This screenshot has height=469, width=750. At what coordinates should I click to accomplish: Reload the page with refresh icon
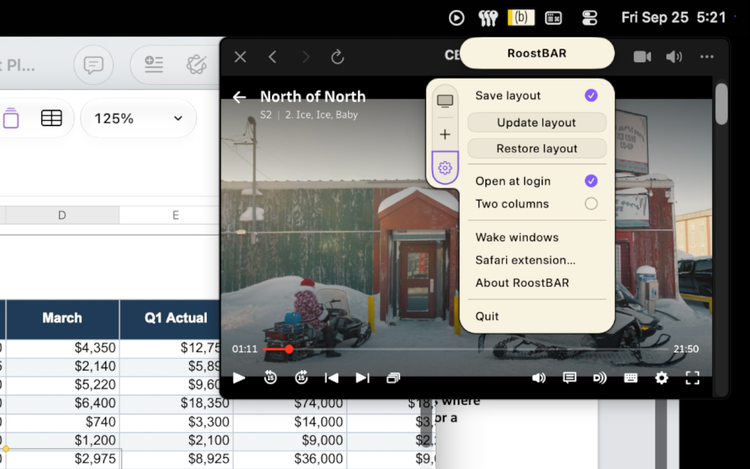337,57
